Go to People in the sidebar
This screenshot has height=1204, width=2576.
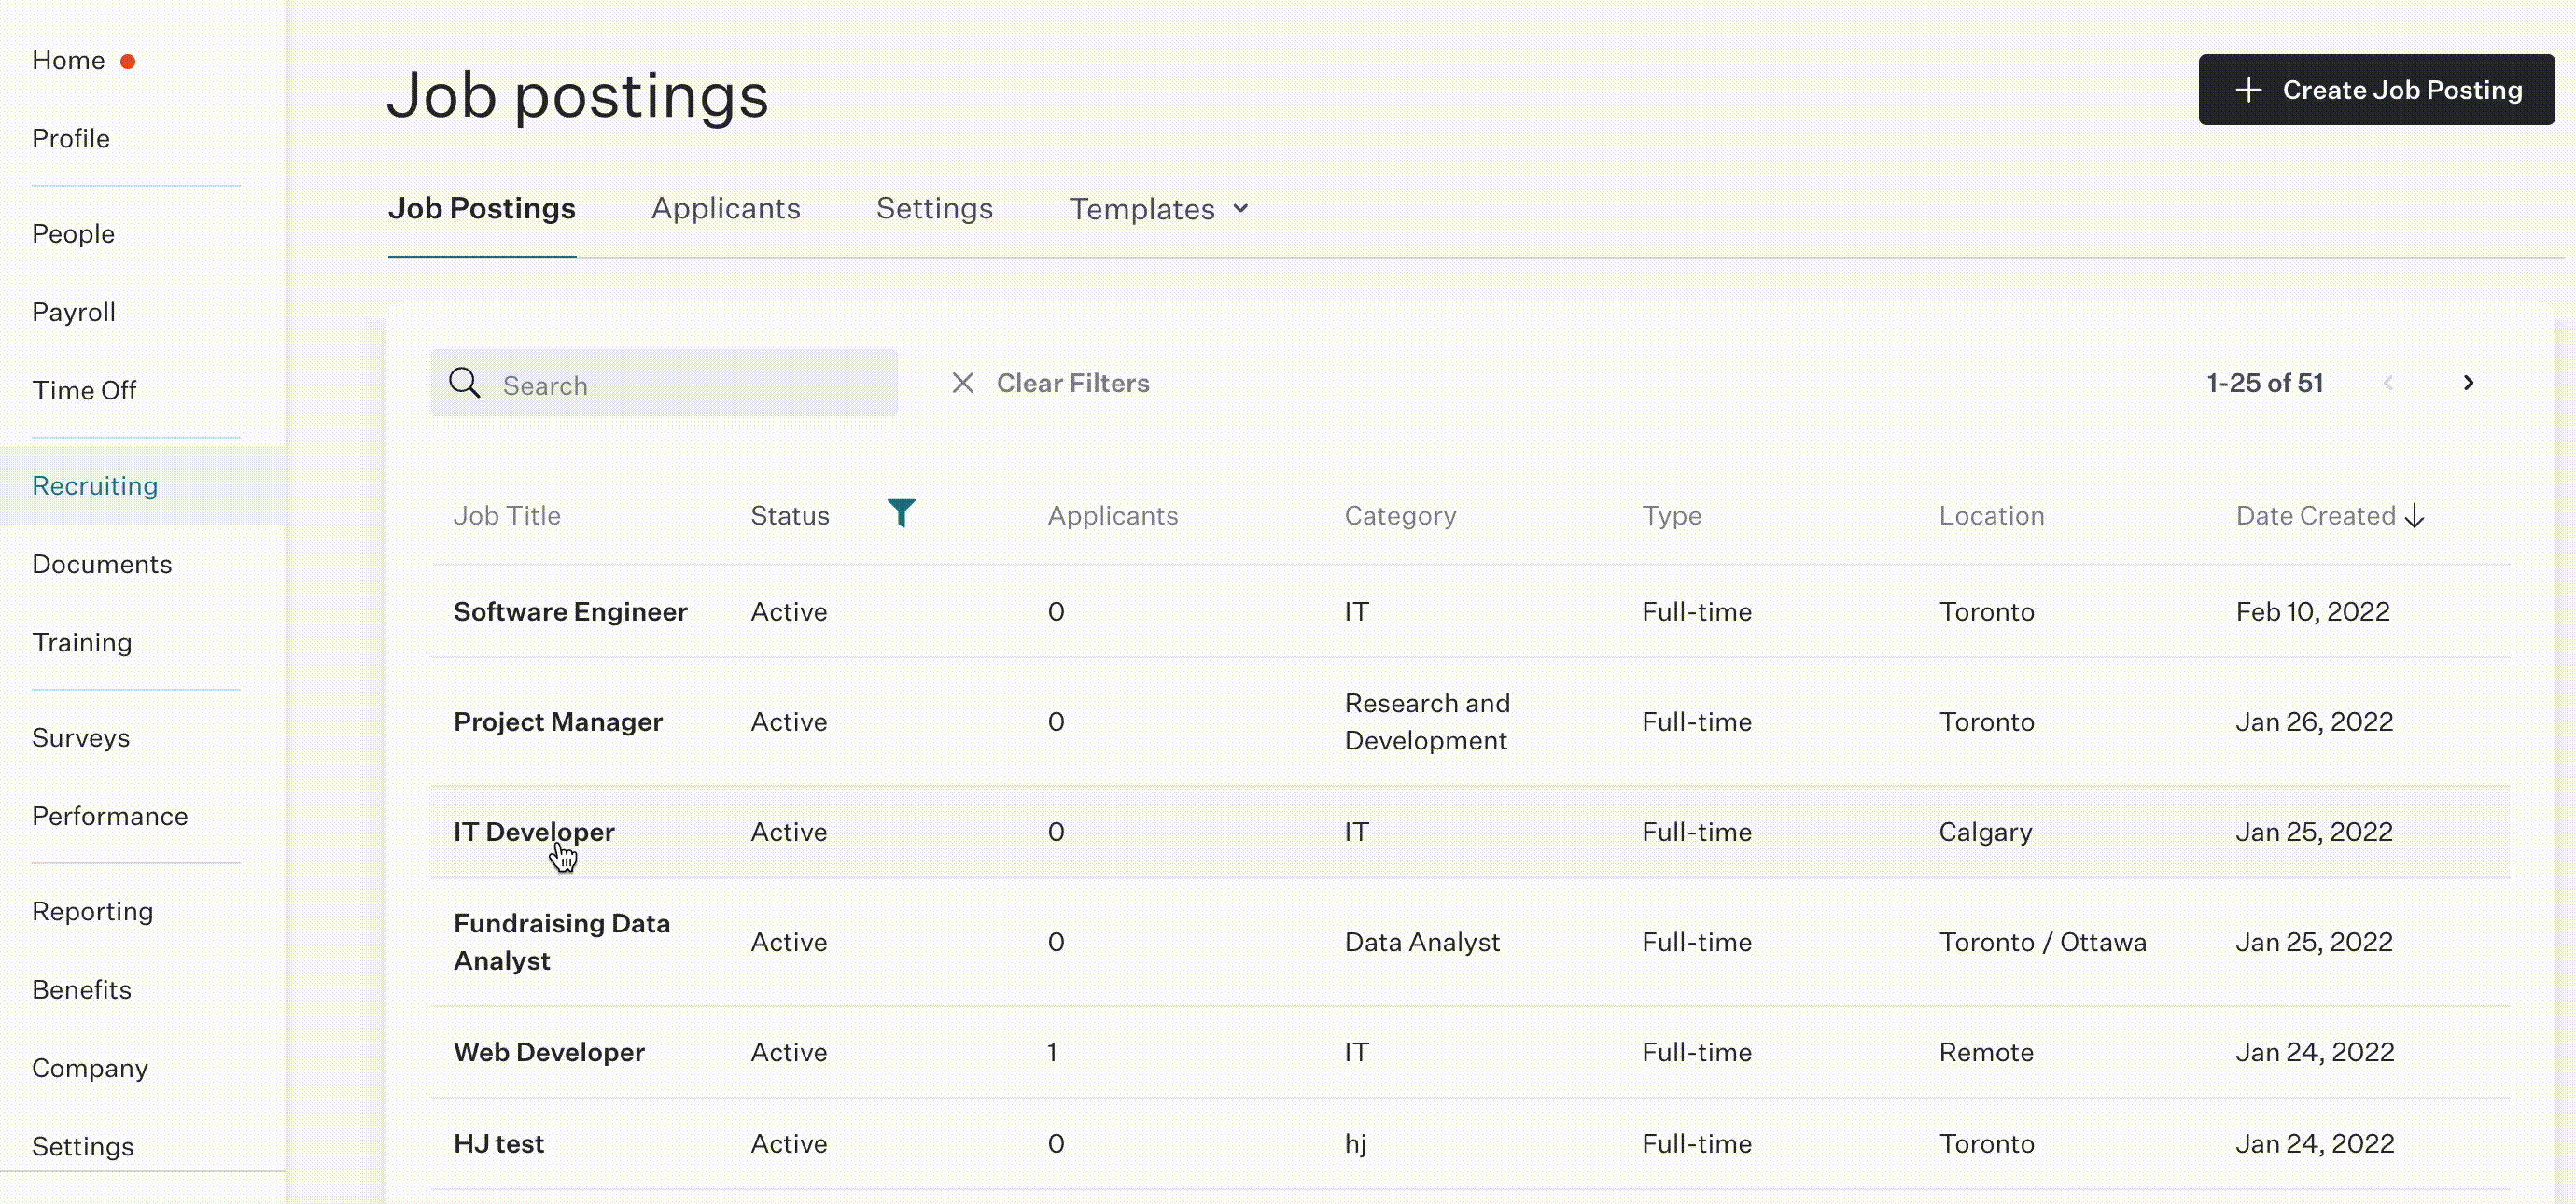click(x=73, y=233)
